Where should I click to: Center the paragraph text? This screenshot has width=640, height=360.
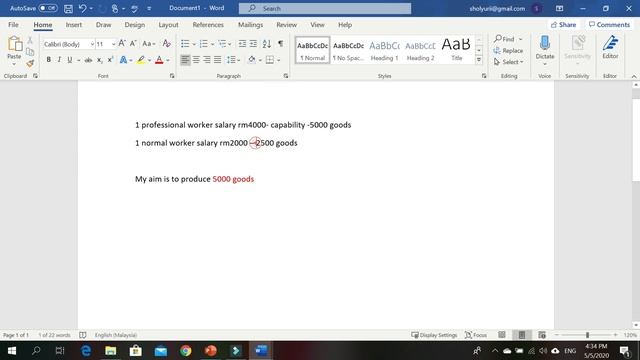[x=196, y=60]
